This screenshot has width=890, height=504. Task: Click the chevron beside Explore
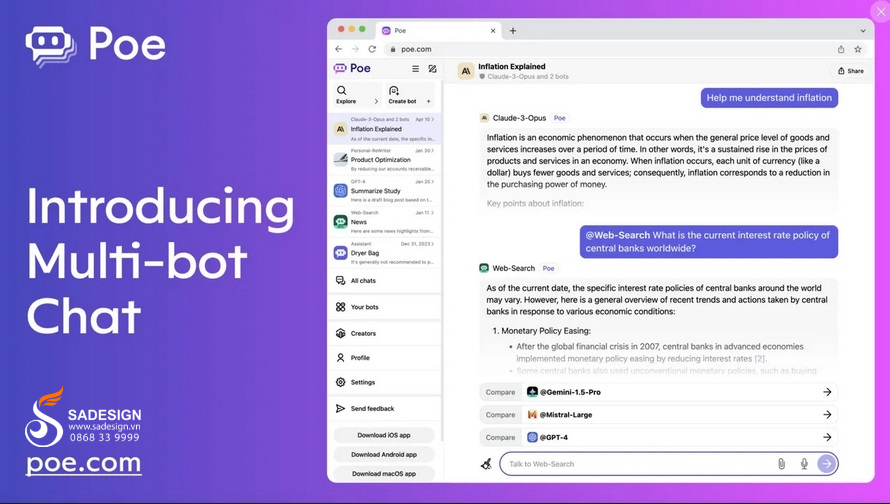click(376, 102)
